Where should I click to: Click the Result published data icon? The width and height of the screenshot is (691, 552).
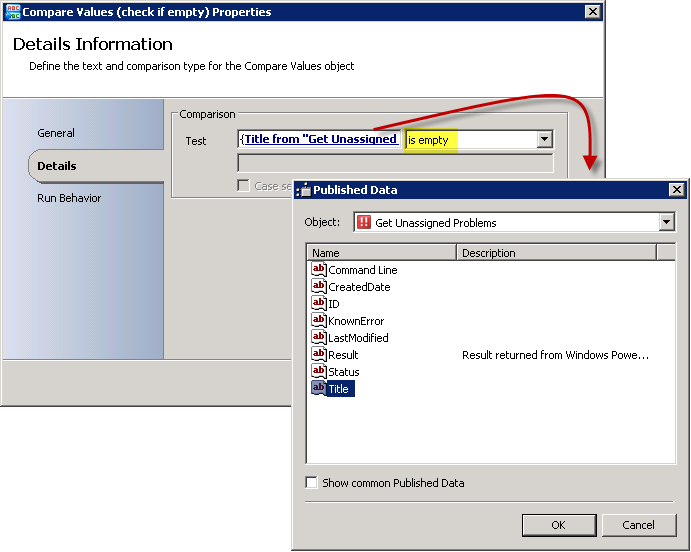pyautogui.click(x=319, y=355)
